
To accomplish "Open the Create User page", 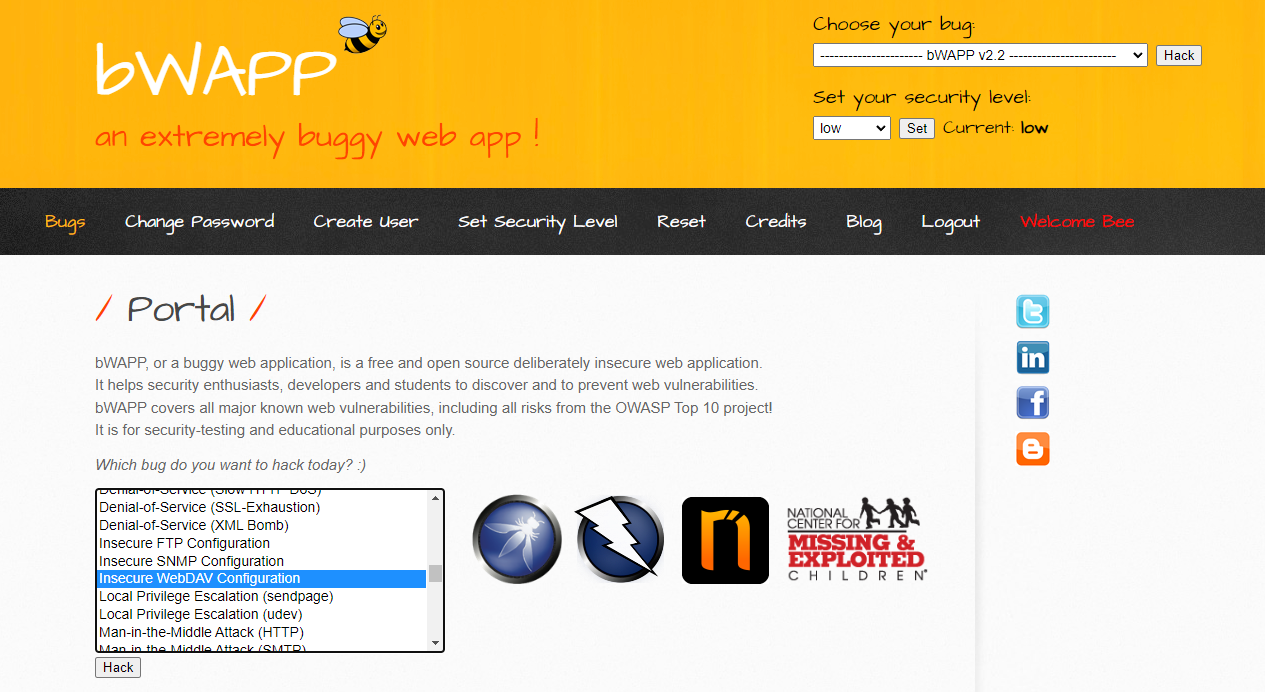I will point(366,222).
